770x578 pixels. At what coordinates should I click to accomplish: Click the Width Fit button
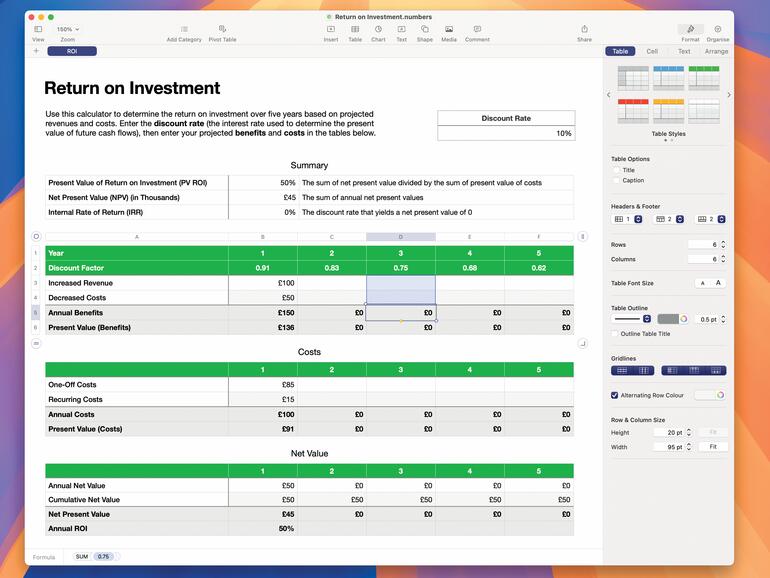tap(713, 447)
